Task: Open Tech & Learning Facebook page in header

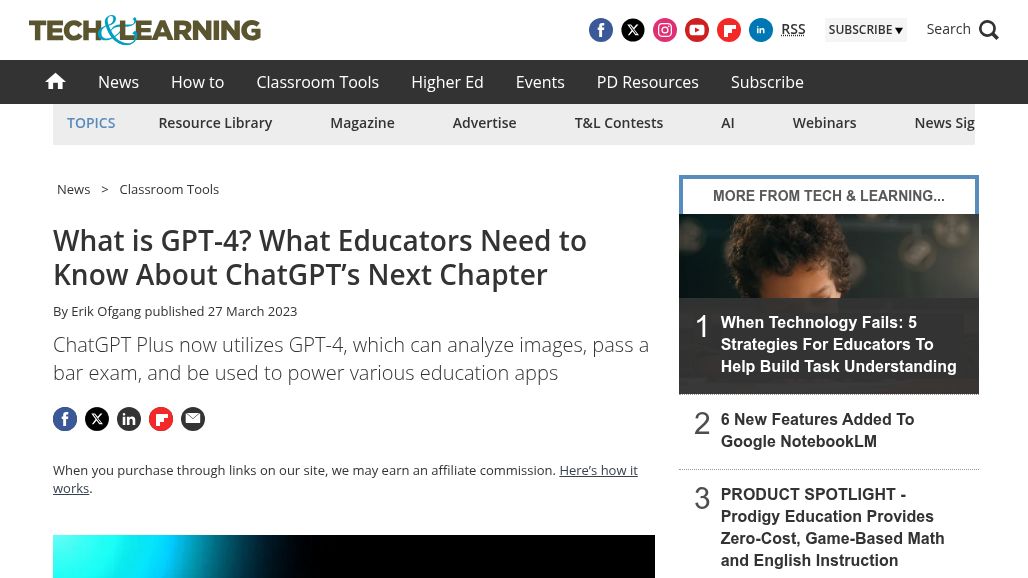Action: click(x=600, y=30)
